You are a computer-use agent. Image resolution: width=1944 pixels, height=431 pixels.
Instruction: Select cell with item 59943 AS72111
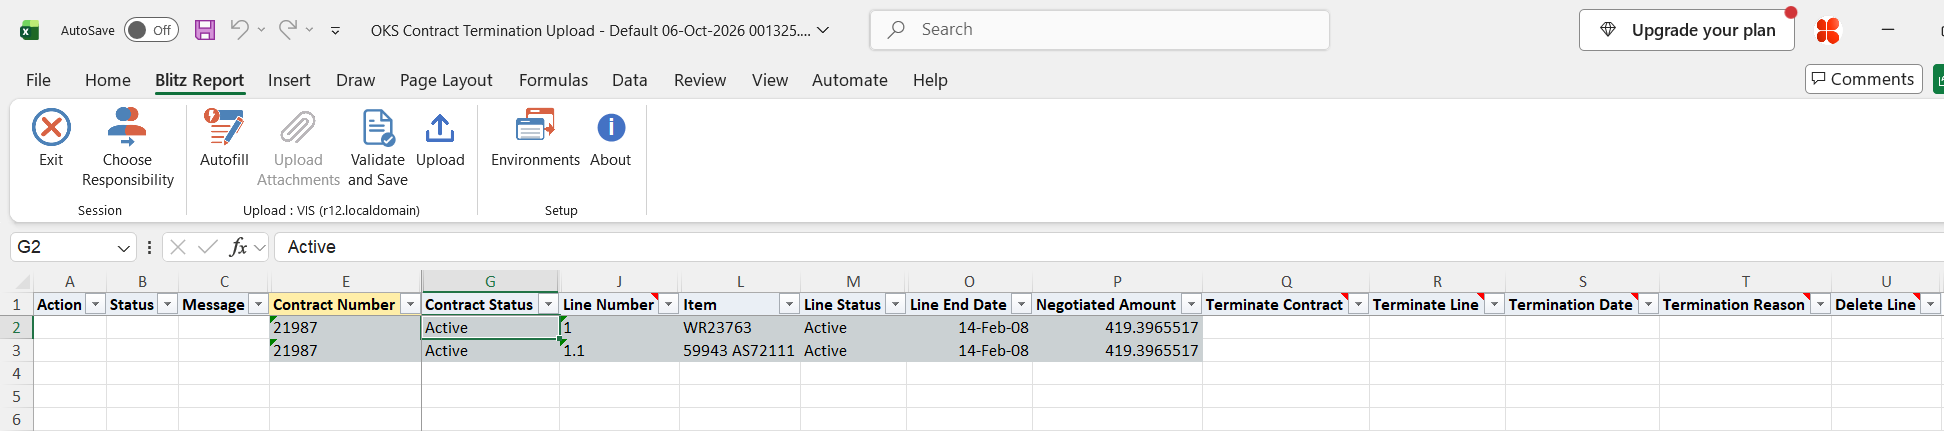(740, 351)
